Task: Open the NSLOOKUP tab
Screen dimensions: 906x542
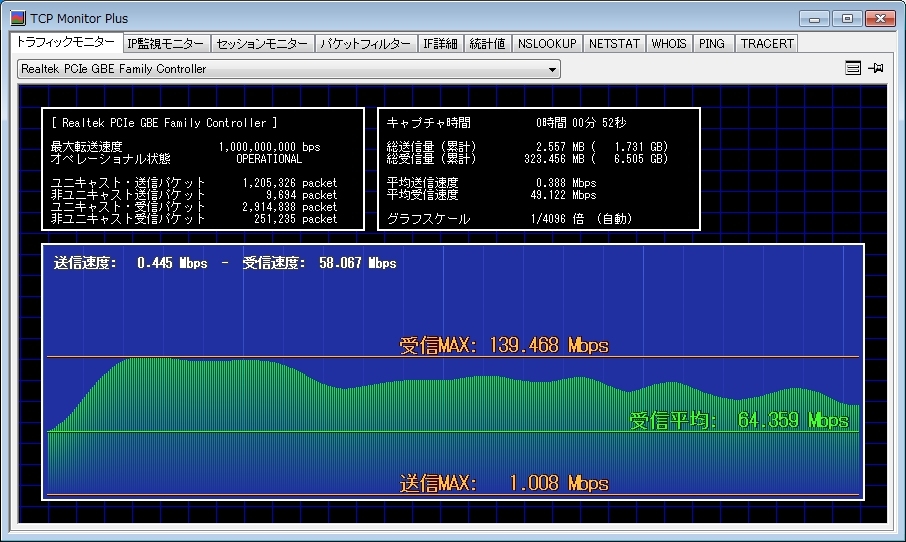Action: [x=546, y=44]
